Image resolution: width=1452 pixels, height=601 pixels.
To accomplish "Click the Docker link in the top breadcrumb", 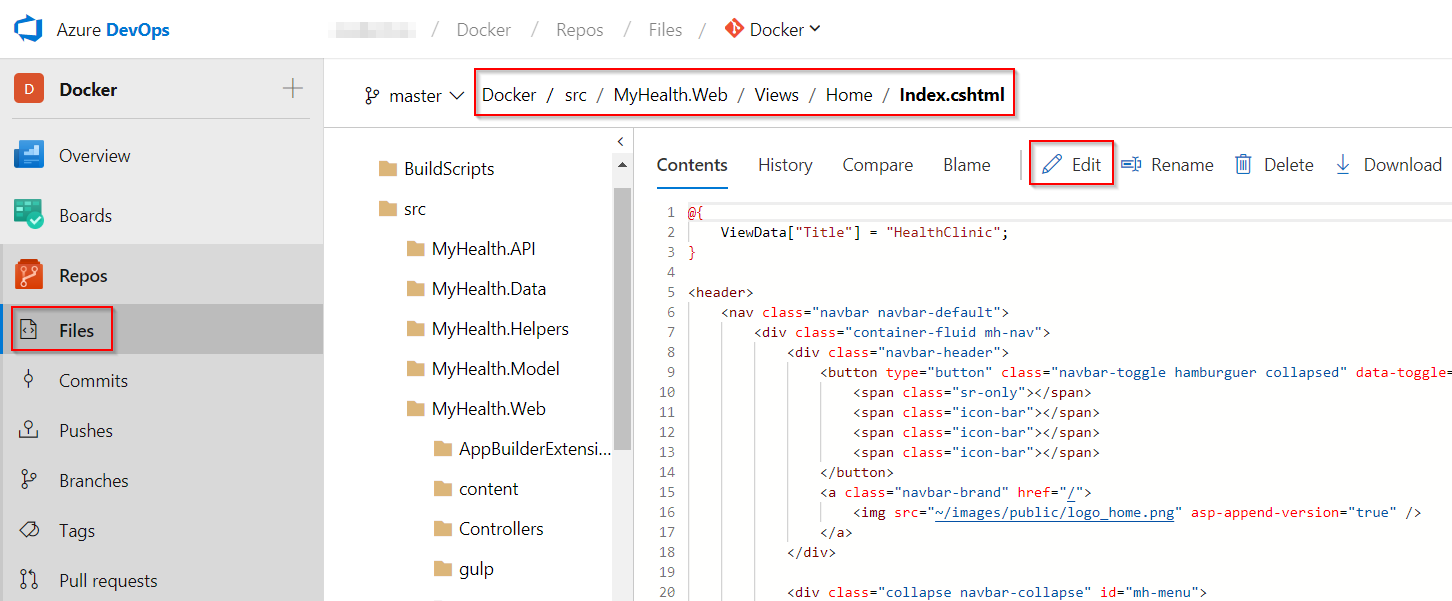I will click(484, 30).
